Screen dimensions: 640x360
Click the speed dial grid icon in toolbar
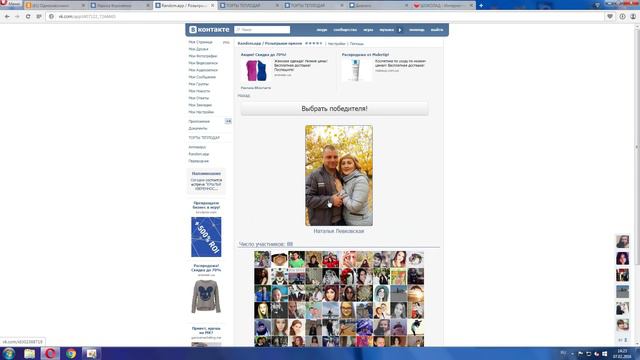[x=39, y=16]
